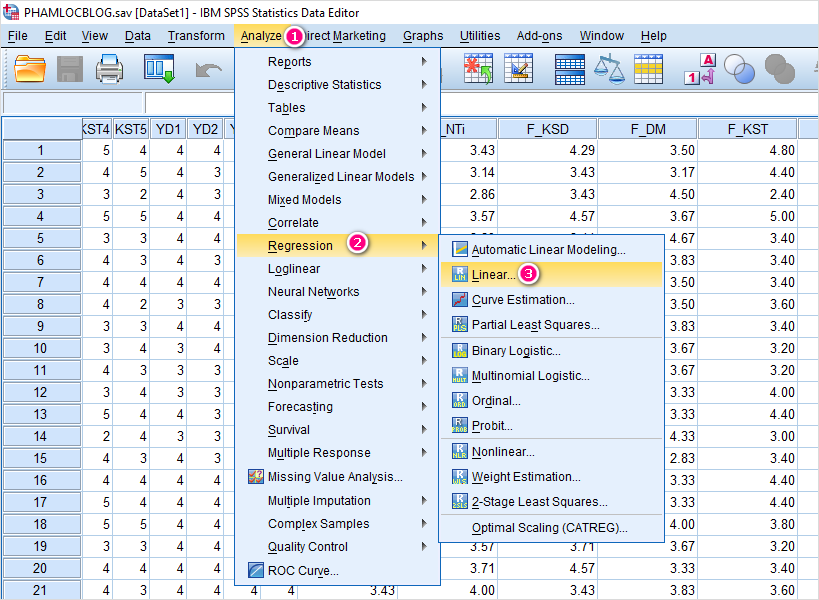Choose Linear... in the Regression submenu
Screen dimensions: 819x600
pos(494,274)
